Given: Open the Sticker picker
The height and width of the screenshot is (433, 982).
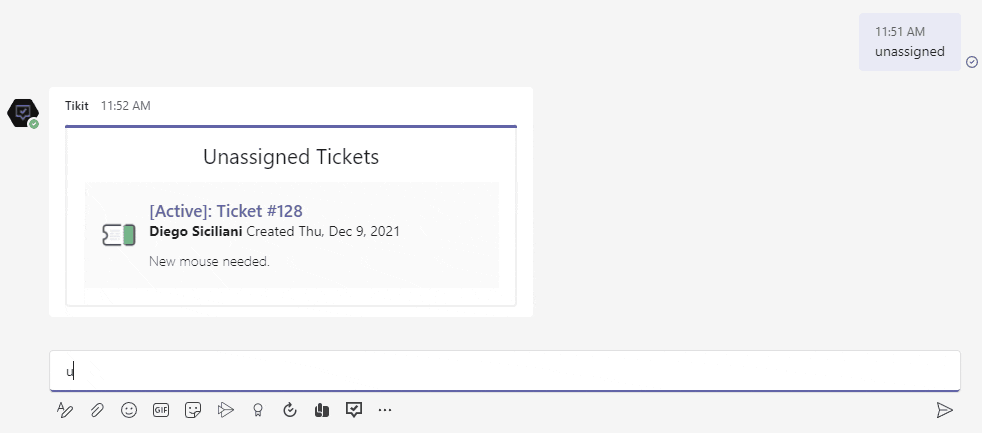Looking at the screenshot, I should (x=193, y=409).
